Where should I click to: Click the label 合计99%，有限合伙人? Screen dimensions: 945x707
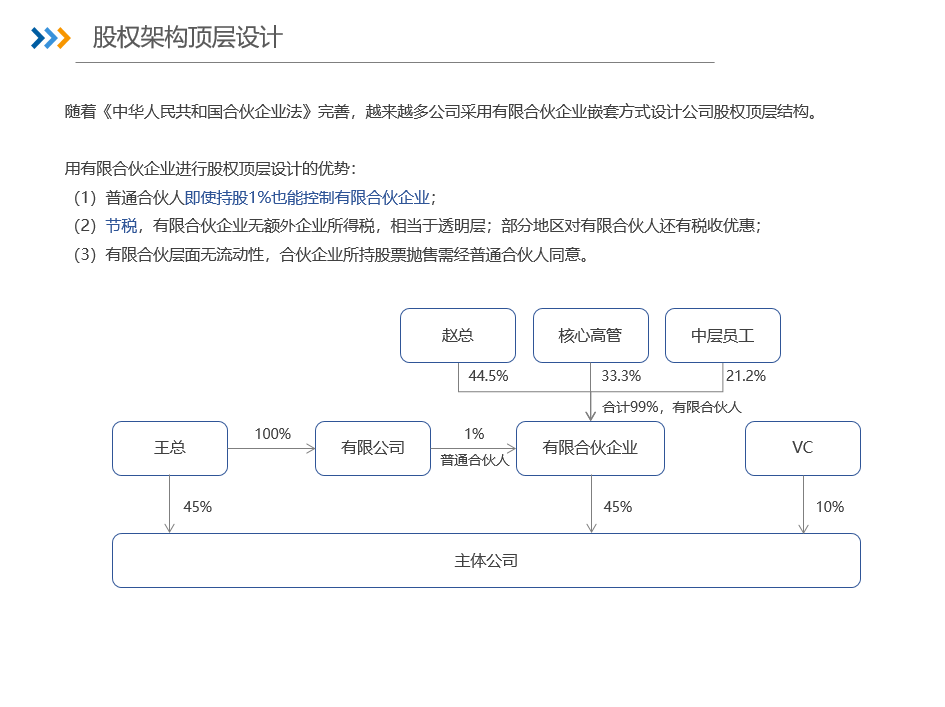[x=671, y=407]
